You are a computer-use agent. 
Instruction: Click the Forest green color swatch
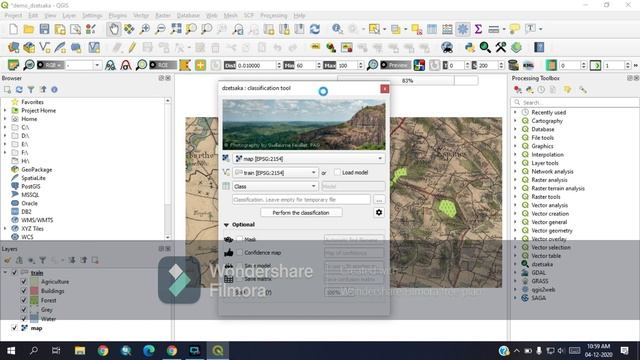34,300
